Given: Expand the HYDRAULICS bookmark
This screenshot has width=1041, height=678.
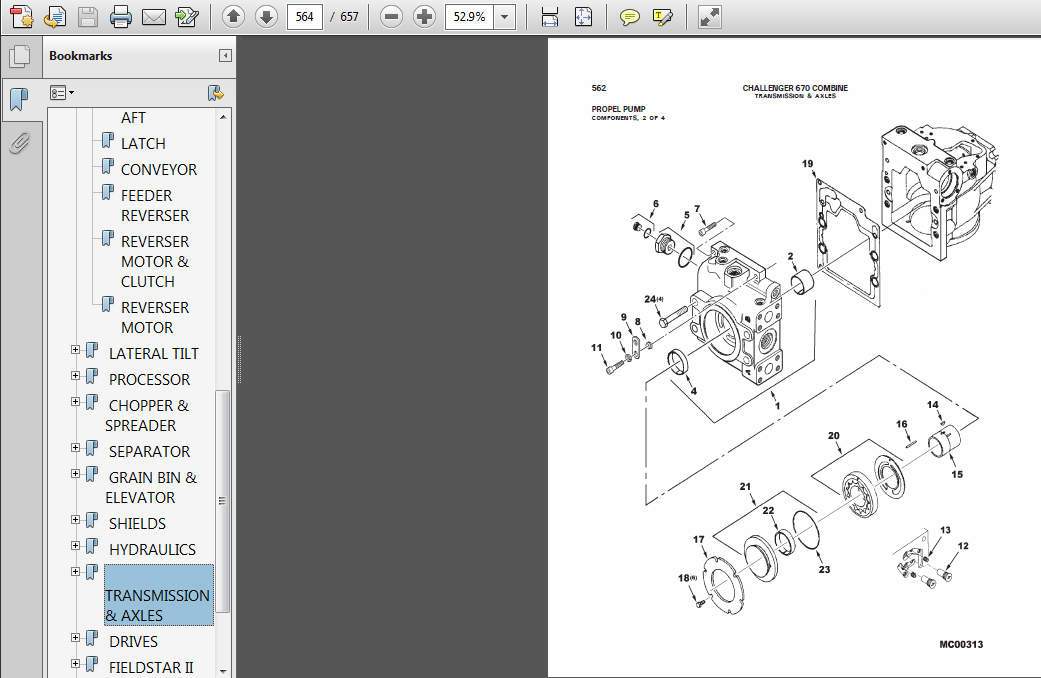Looking at the screenshot, I should click(76, 546).
